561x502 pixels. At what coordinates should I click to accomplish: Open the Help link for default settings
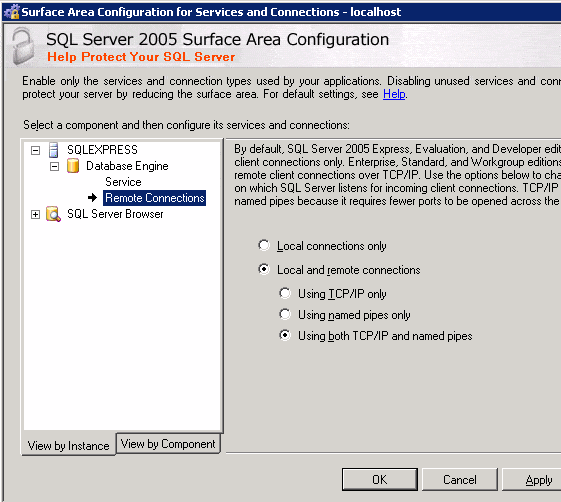[x=394, y=94]
